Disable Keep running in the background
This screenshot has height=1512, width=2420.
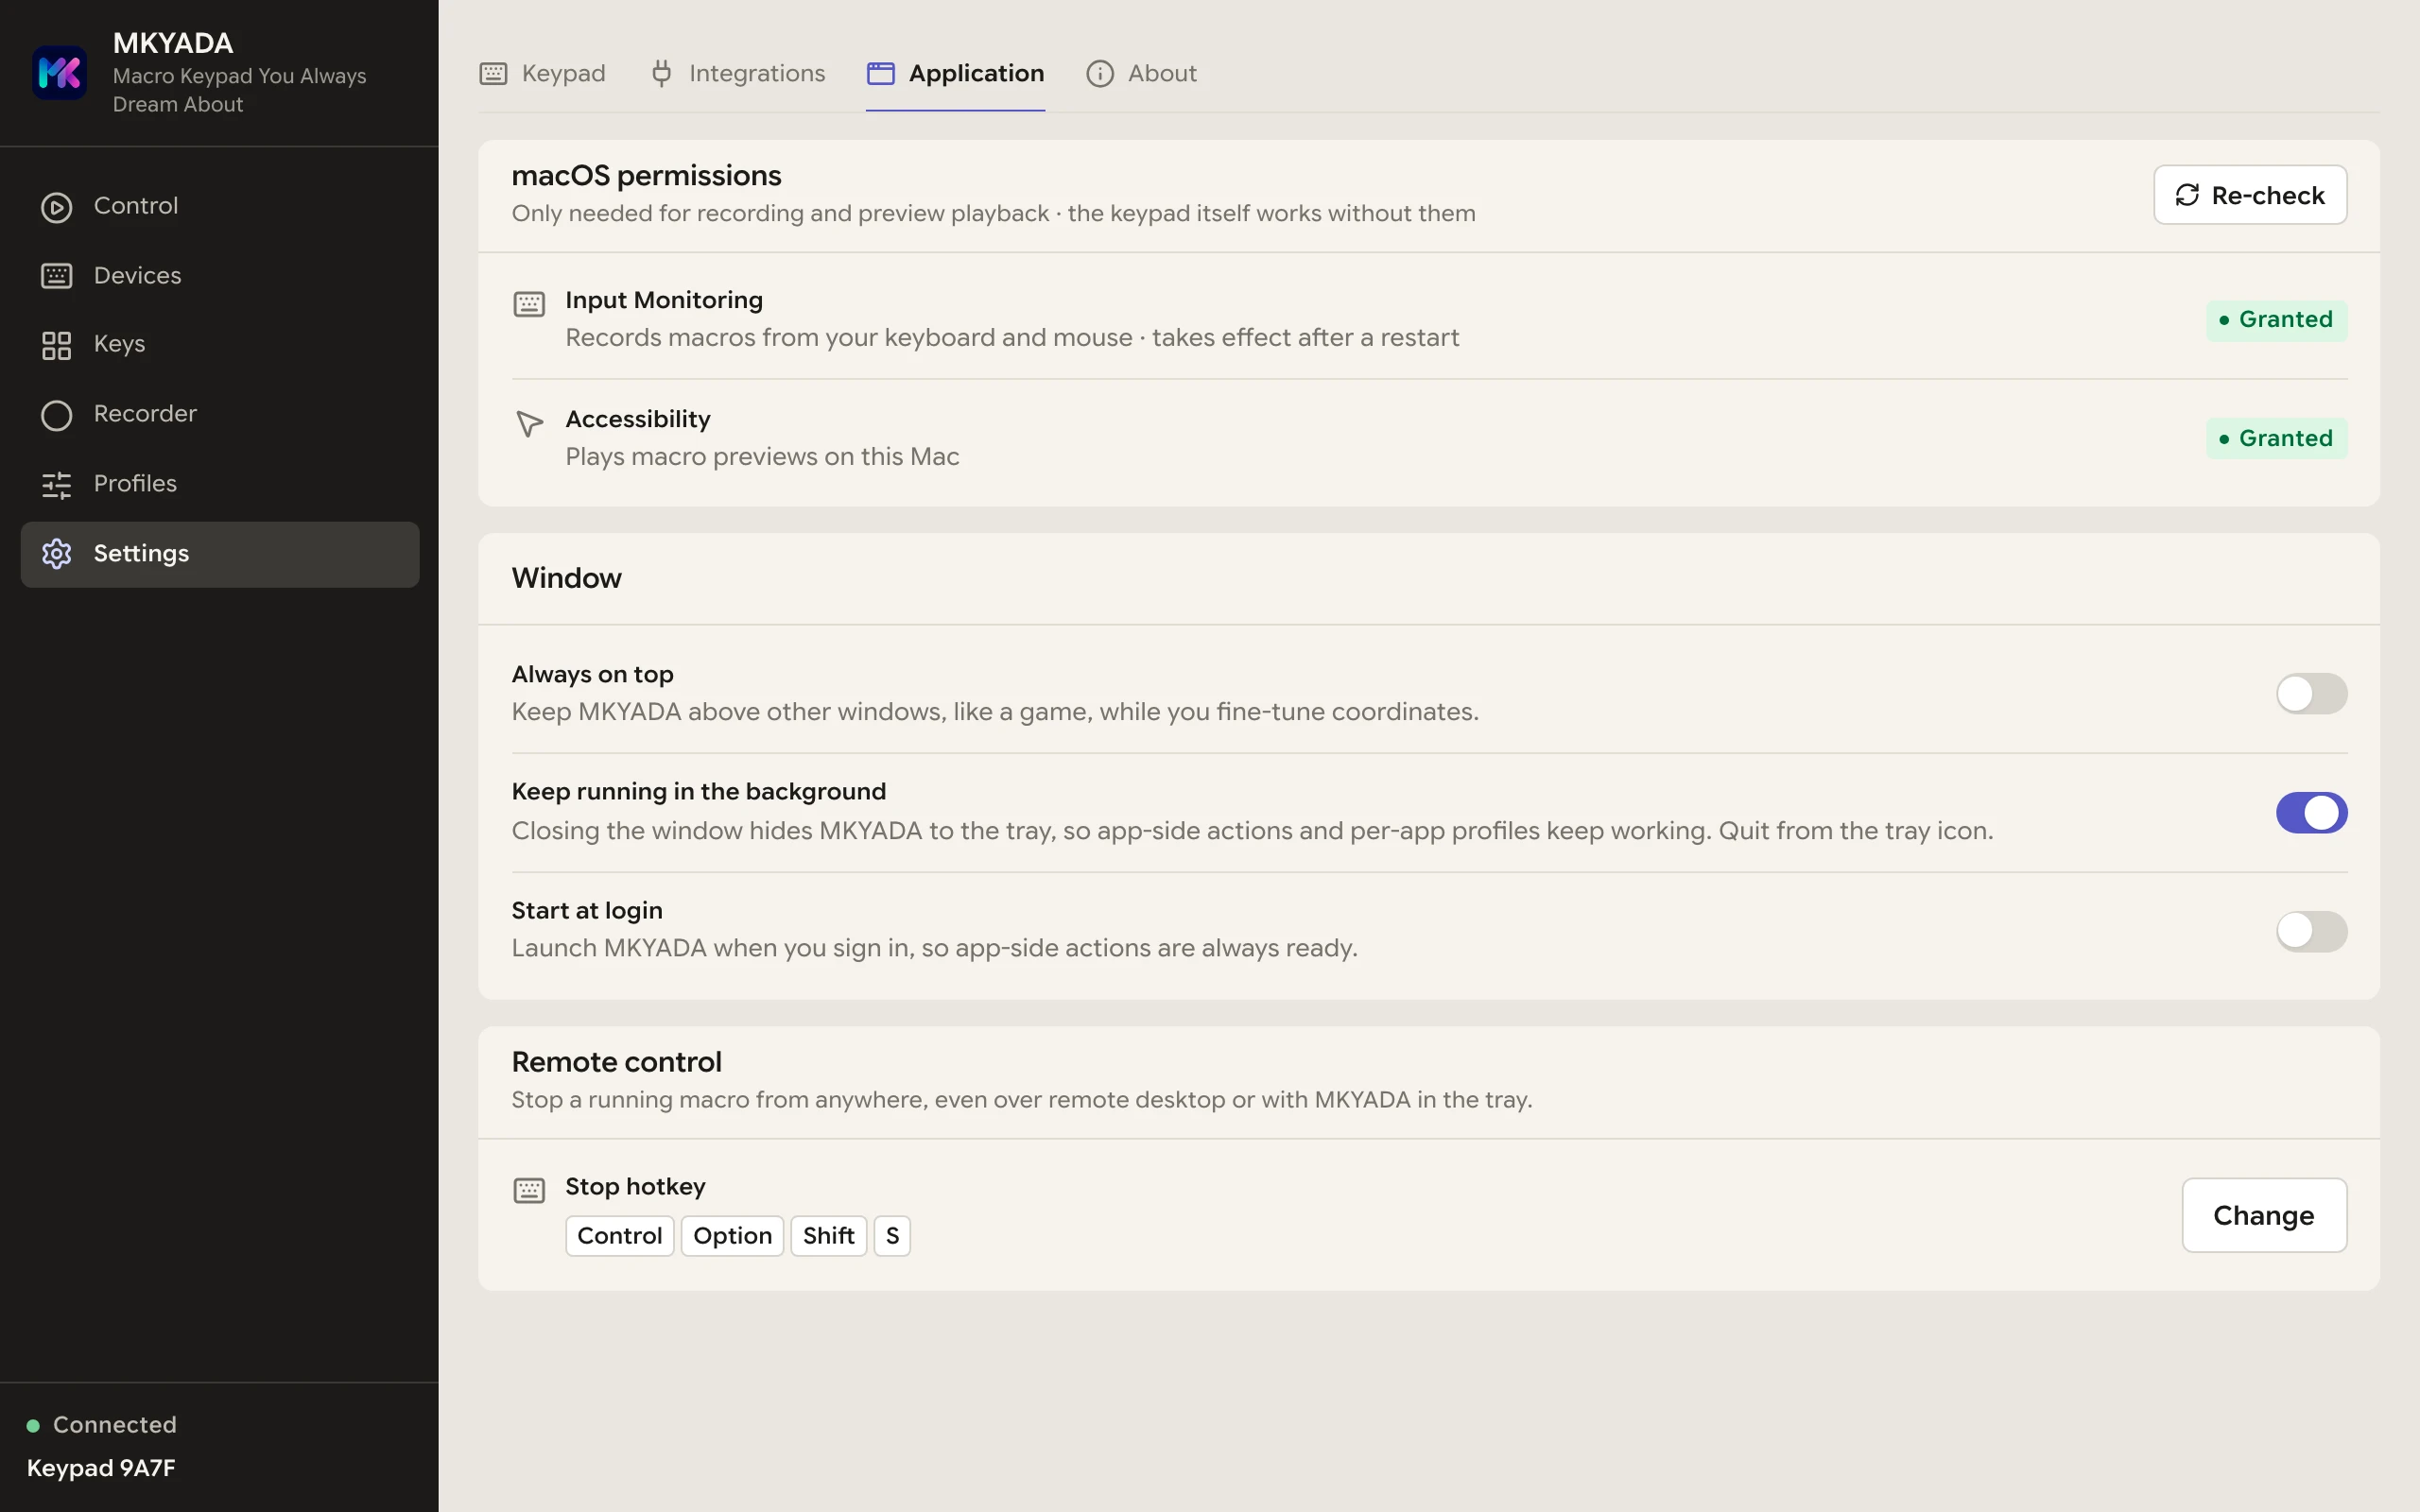(x=2311, y=812)
